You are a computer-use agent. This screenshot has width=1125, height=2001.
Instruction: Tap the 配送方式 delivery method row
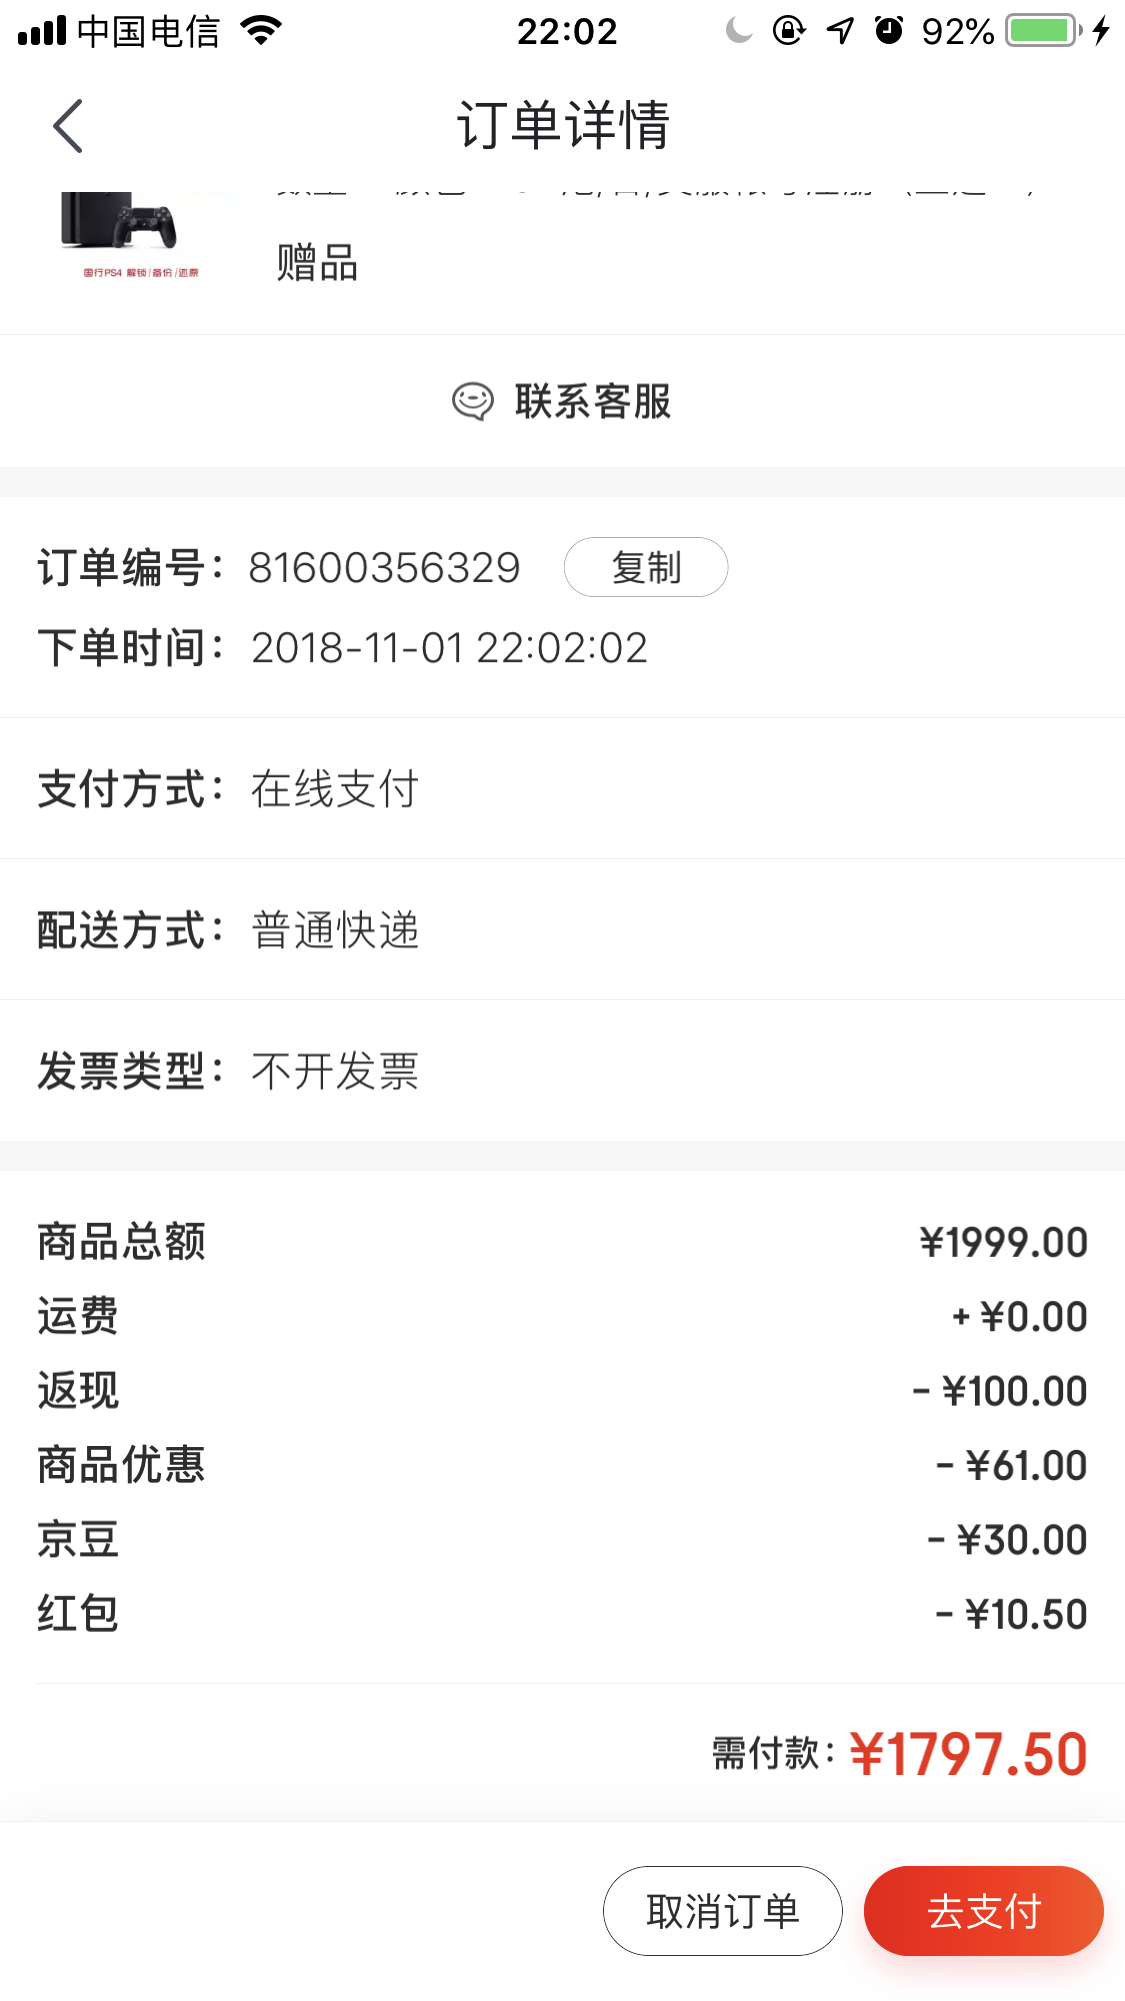[x=562, y=929]
